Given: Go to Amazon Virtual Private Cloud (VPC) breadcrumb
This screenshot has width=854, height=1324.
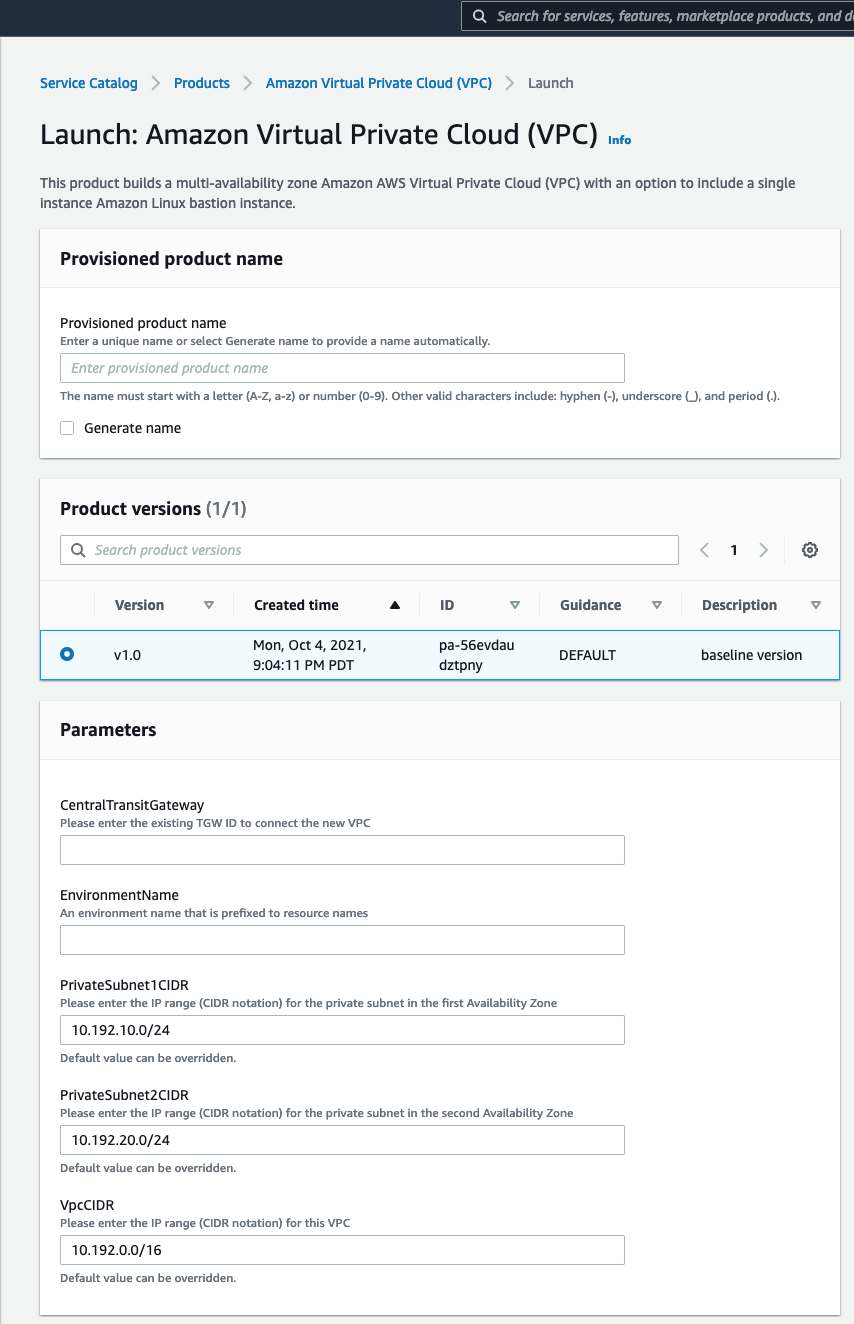Looking at the screenshot, I should (x=378, y=83).
